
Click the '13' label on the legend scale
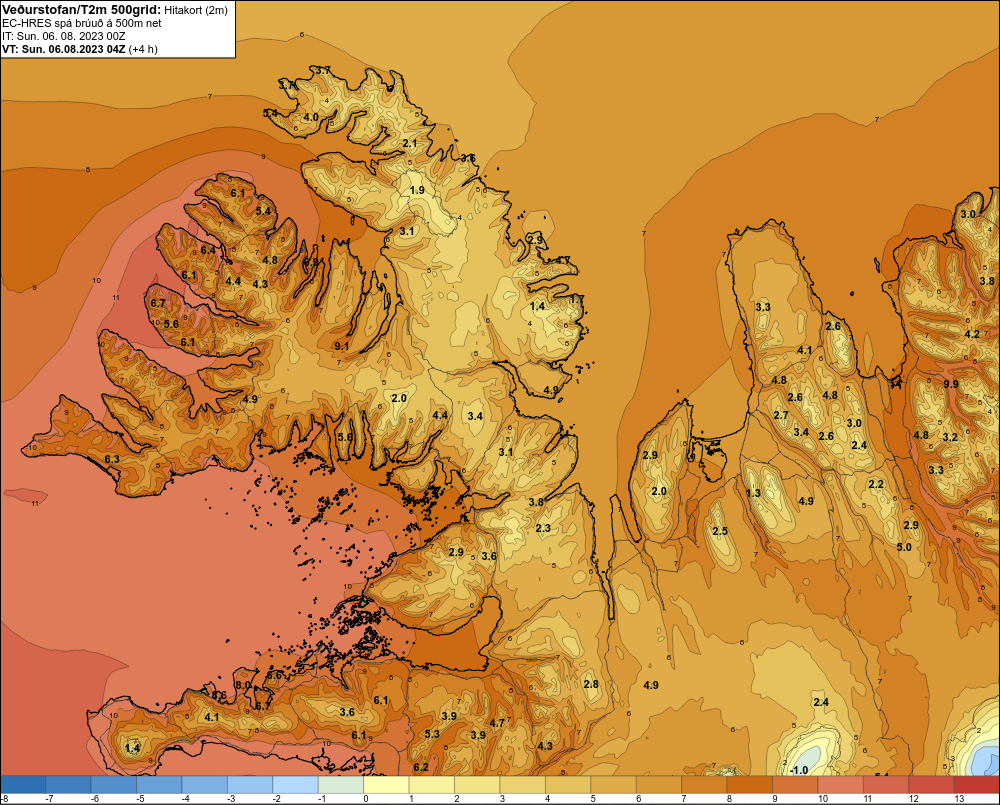[959, 799]
